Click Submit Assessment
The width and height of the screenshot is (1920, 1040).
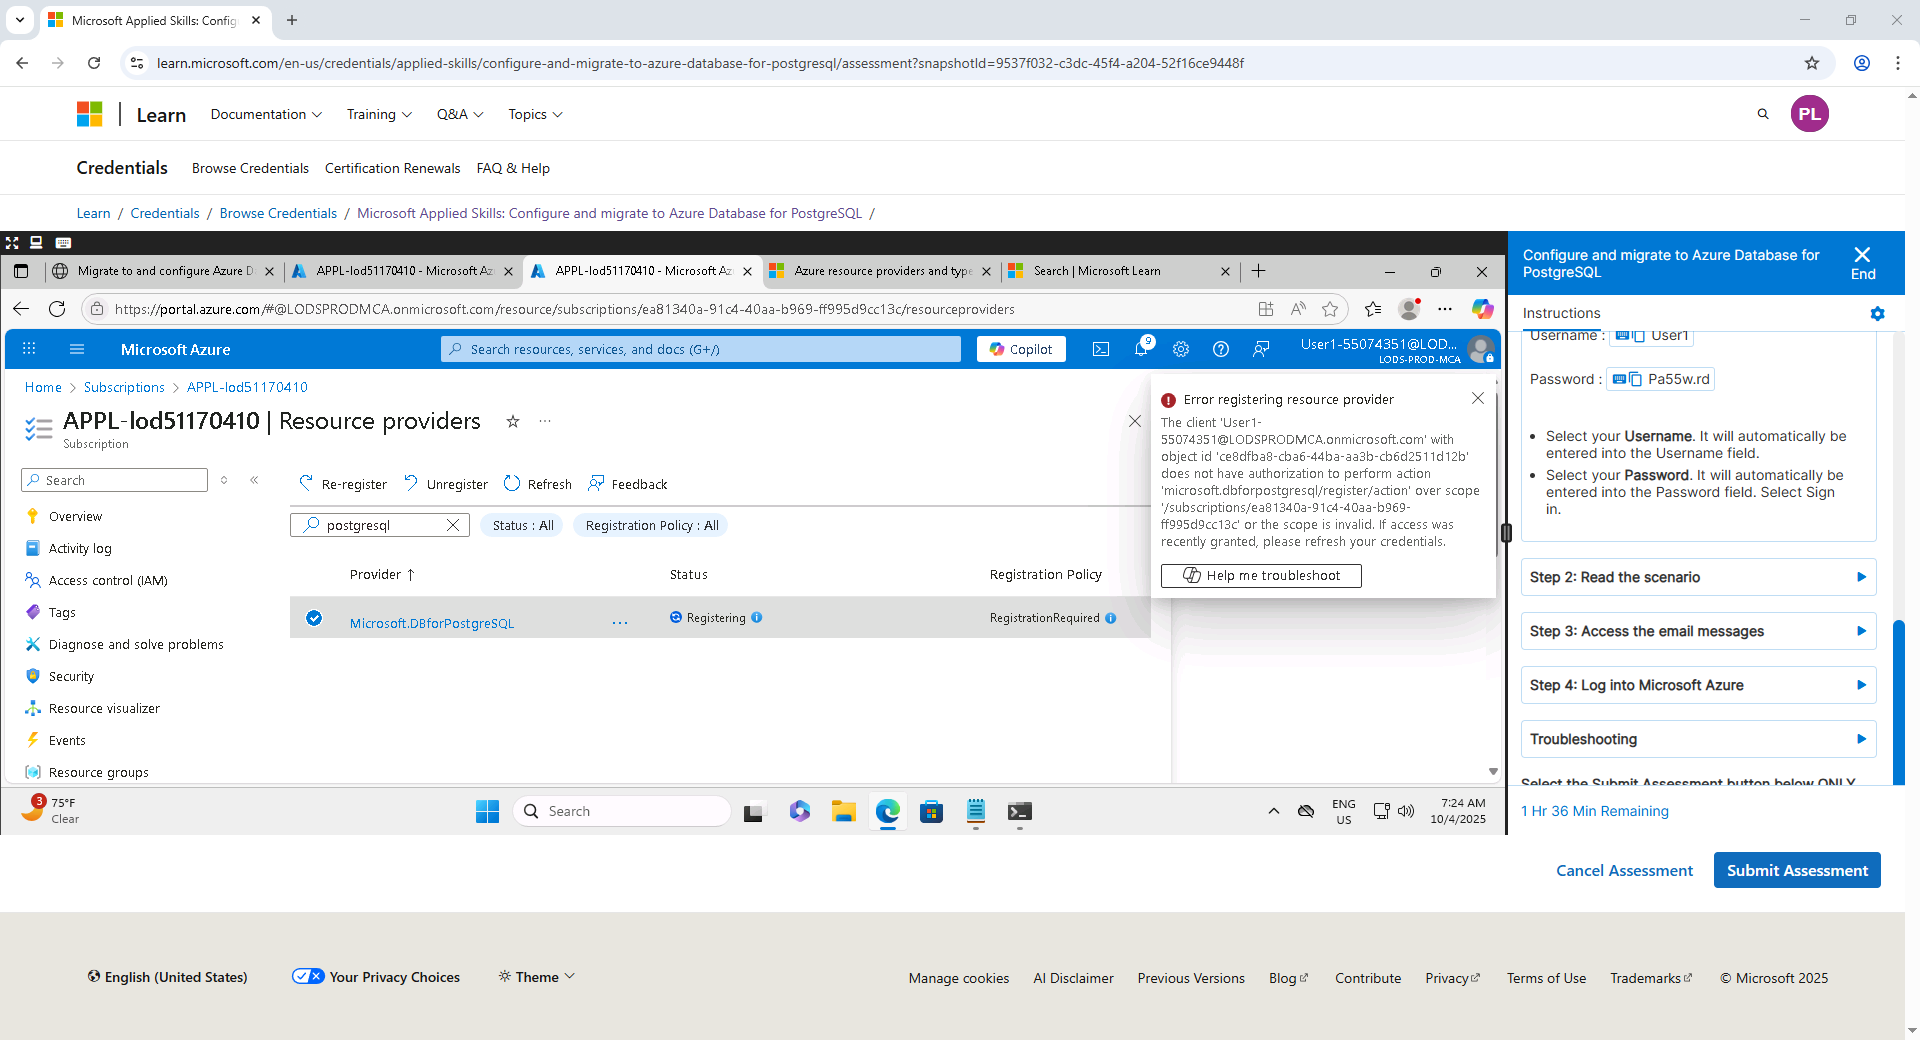(1797, 870)
